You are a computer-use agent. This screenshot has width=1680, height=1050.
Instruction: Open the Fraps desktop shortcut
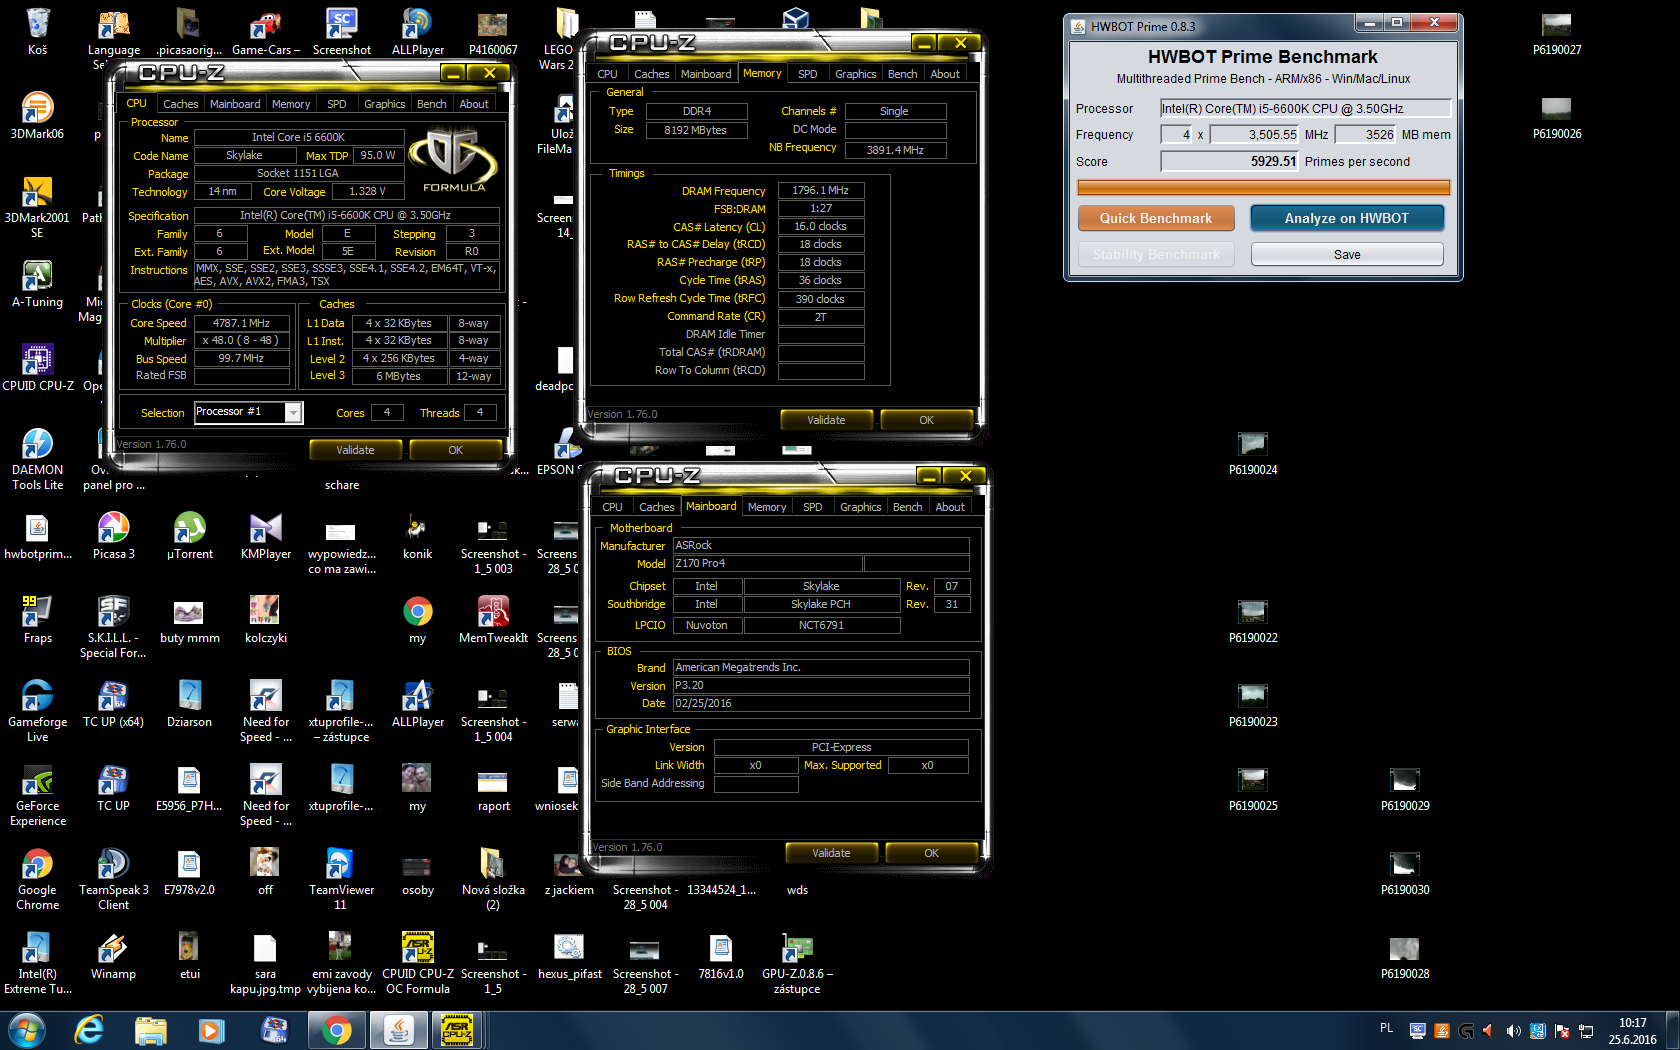pos(37,619)
